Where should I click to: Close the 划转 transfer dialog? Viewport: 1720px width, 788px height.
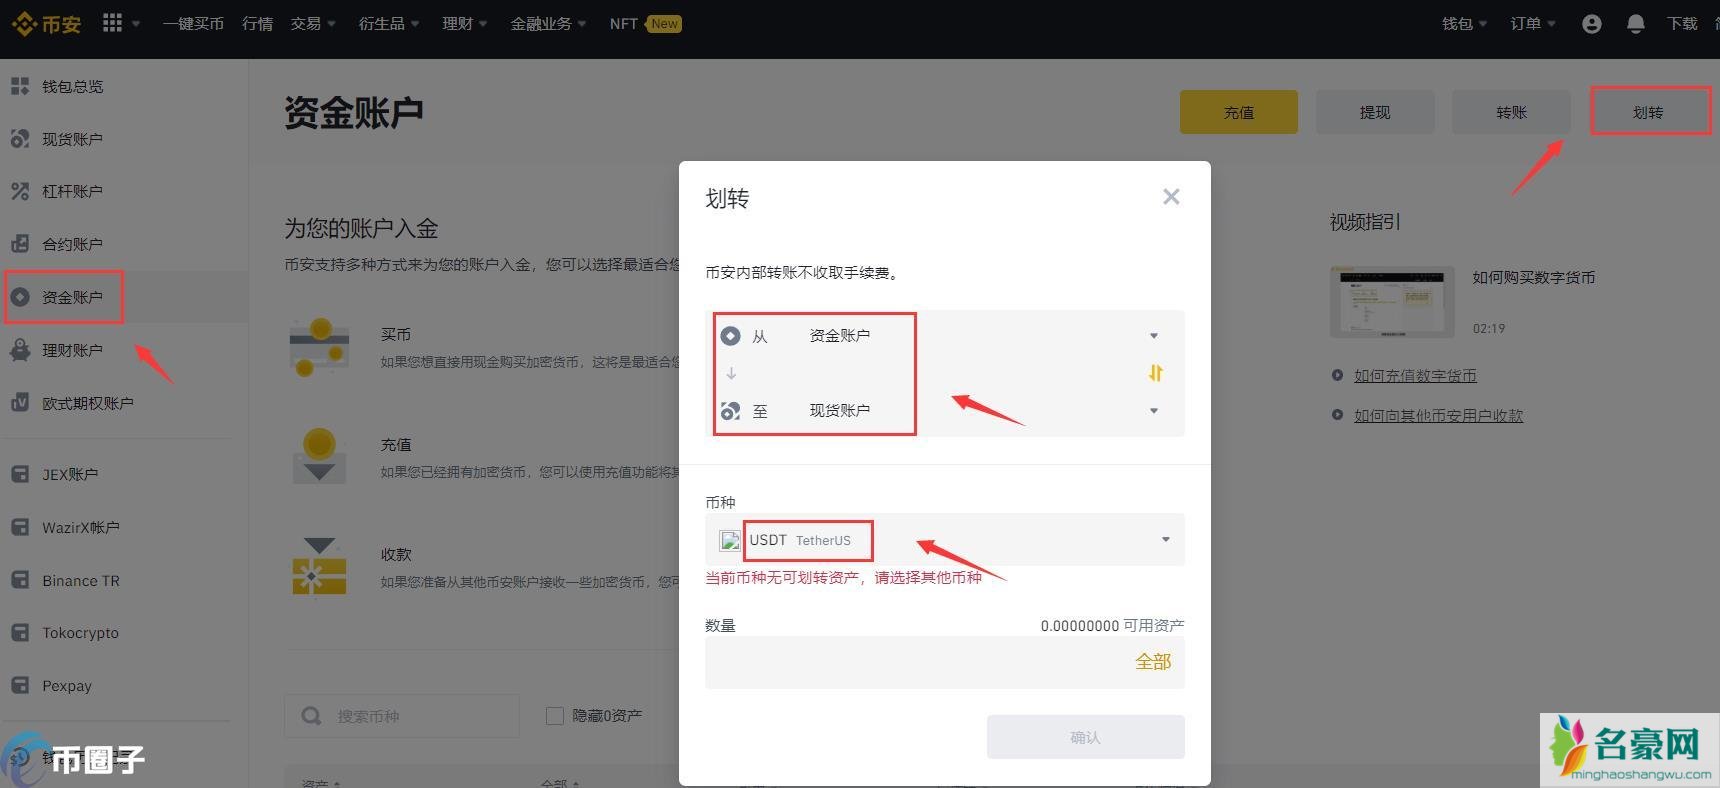point(1171,197)
